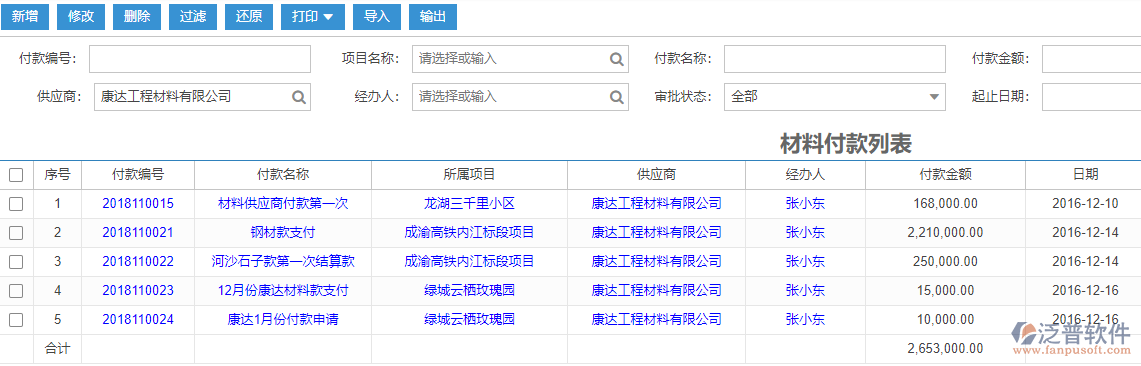Screen dimensions: 1141x366
Task: Open 张小东 link in row 2018110024
Action: [806, 319]
